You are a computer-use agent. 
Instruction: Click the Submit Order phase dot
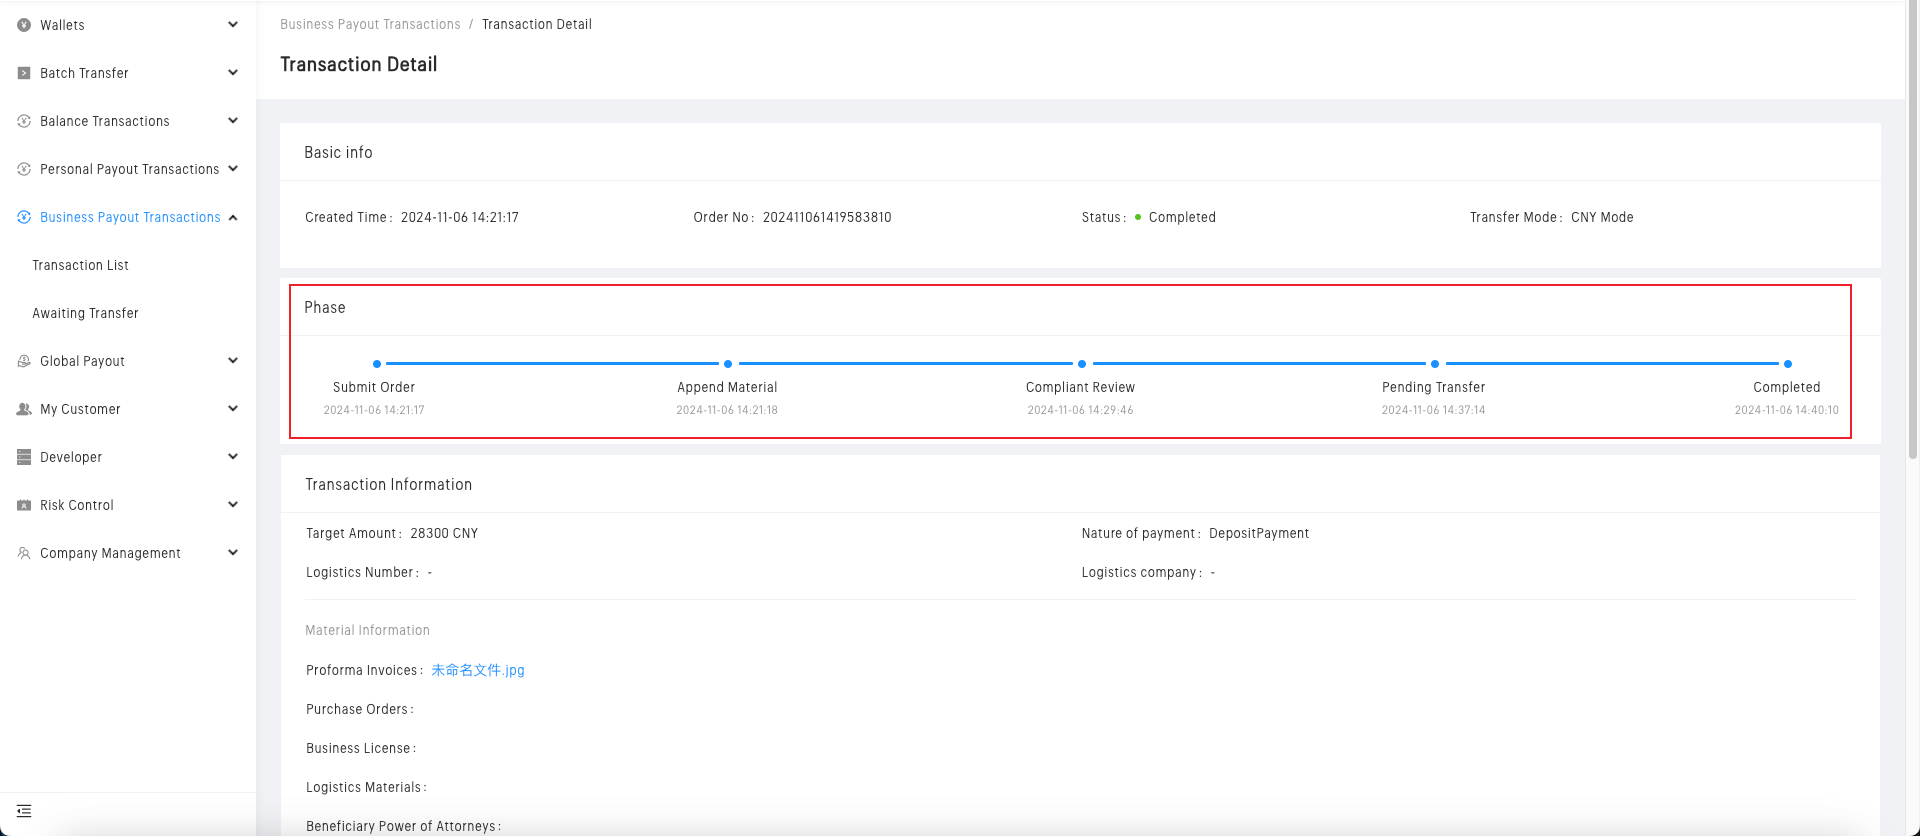click(376, 364)
